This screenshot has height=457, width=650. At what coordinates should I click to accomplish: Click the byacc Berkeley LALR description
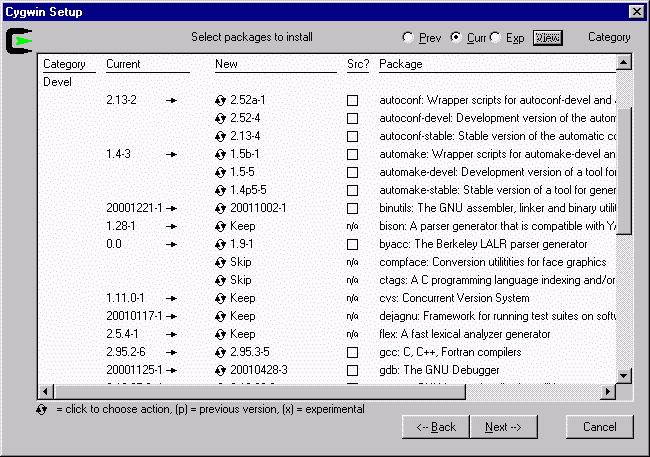tap(483, 245)
